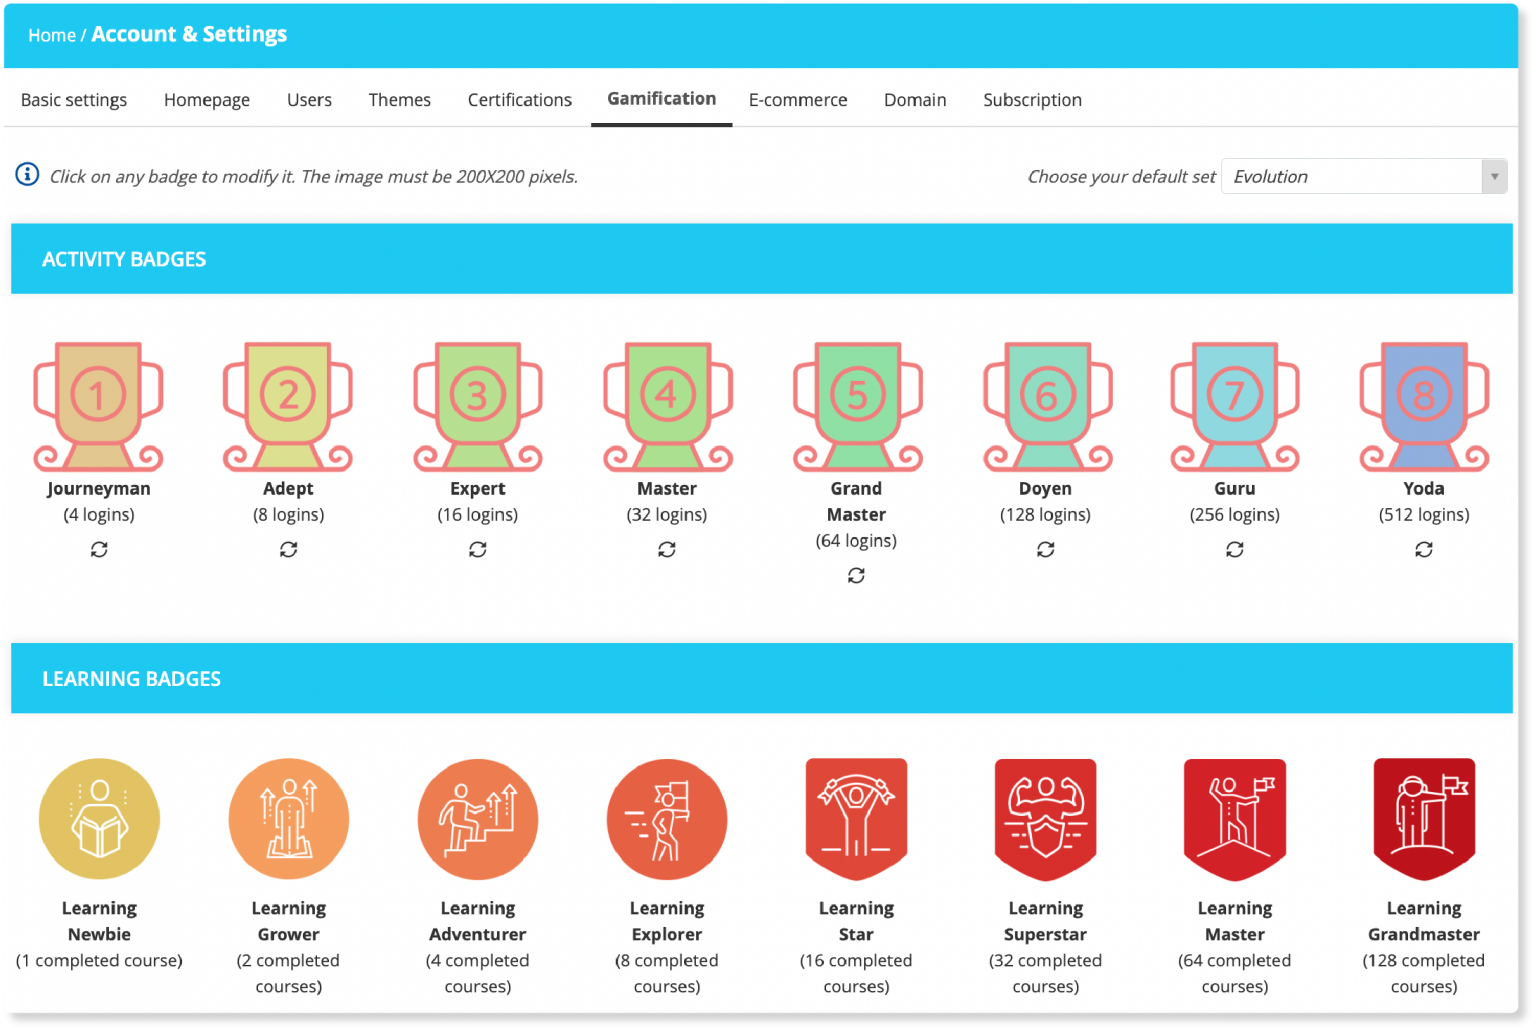Click the info icon next to the badge instructions

coord(27,174)
